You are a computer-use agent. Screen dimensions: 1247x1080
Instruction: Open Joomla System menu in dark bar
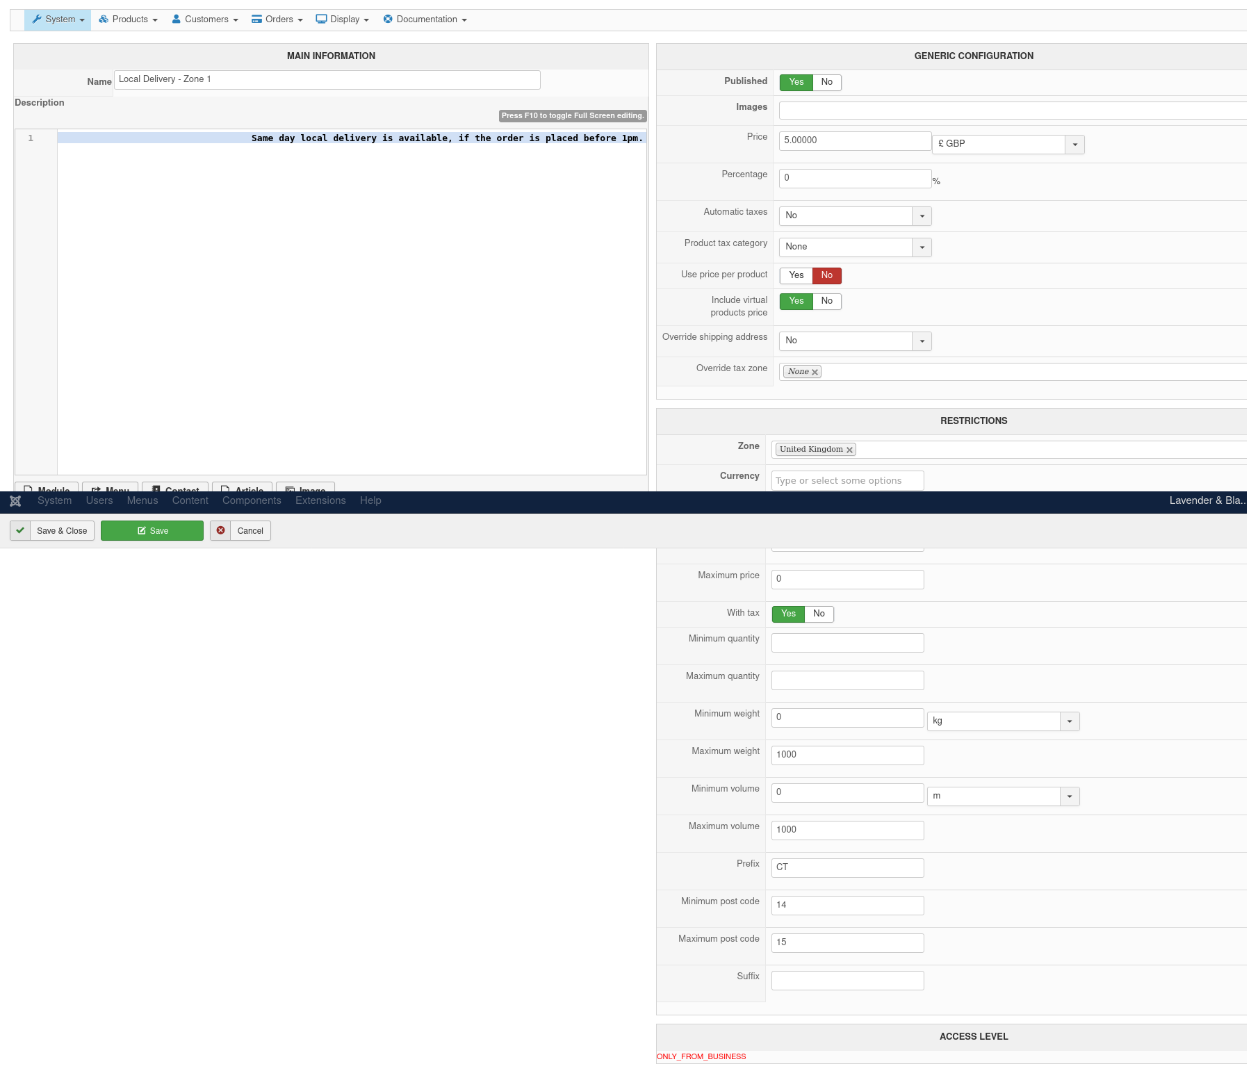(54, 501)
